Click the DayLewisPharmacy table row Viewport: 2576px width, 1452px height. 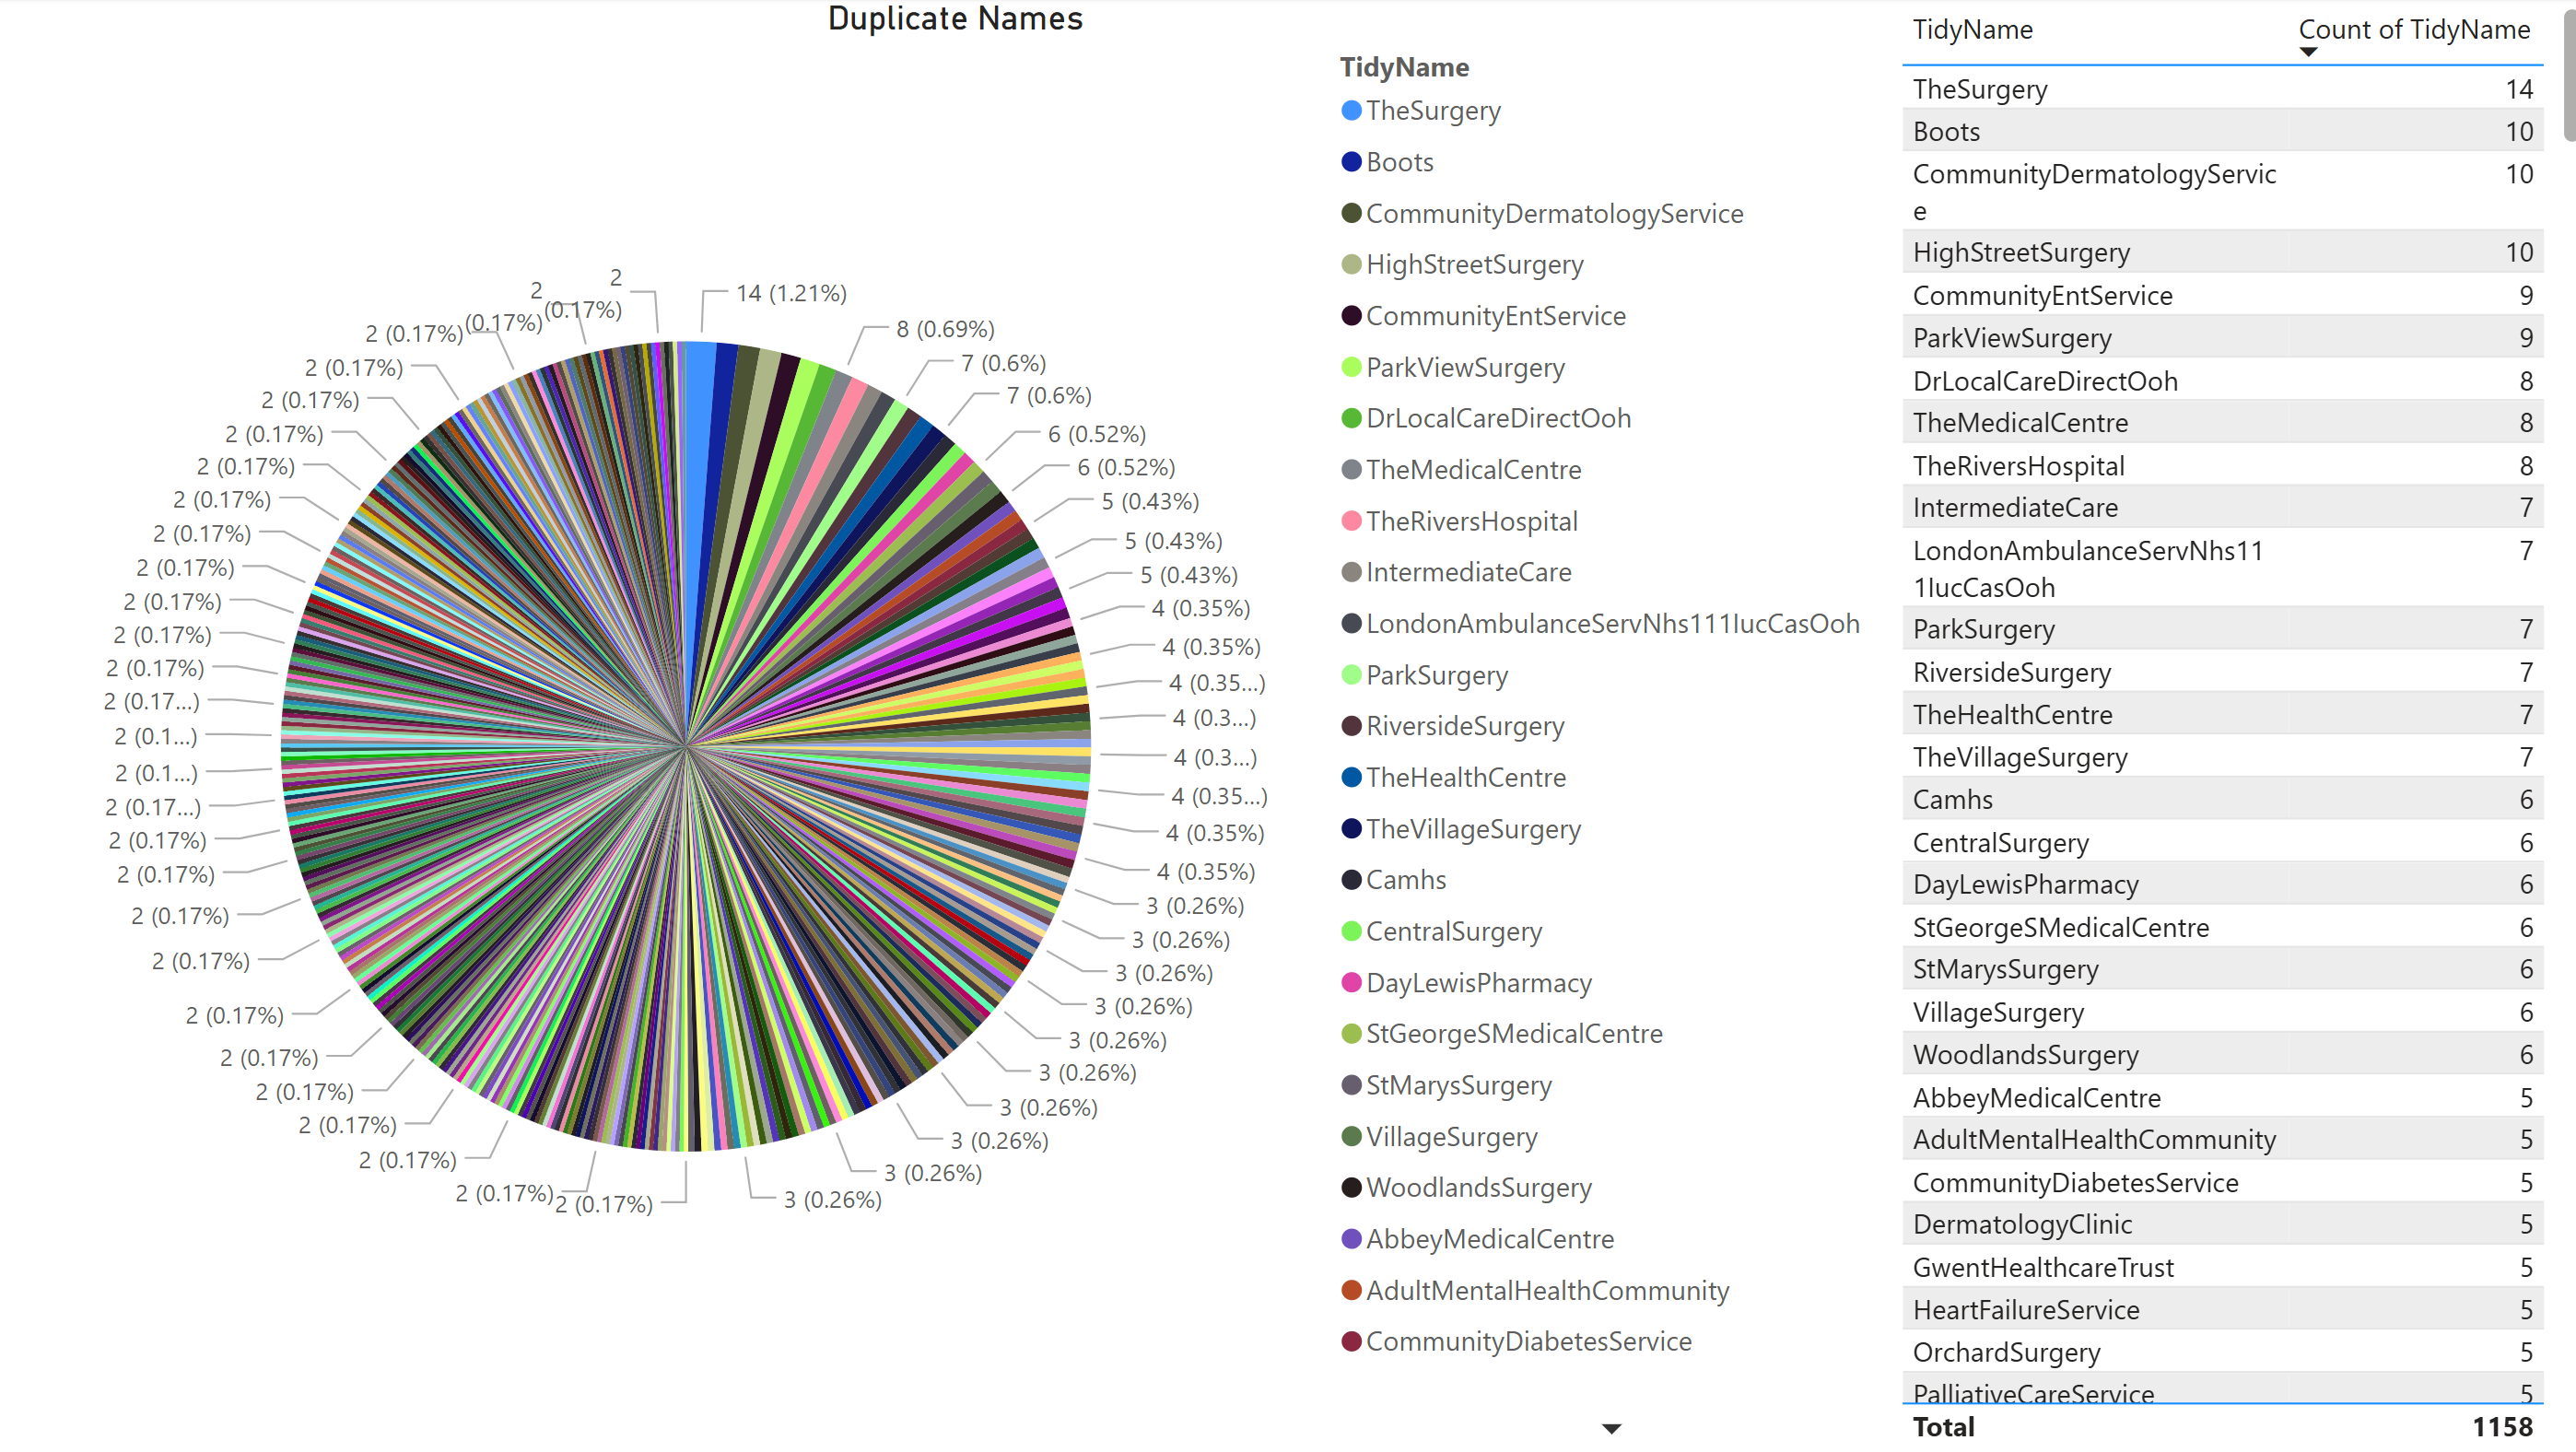pyautogui.click(x=2222, y=885)
